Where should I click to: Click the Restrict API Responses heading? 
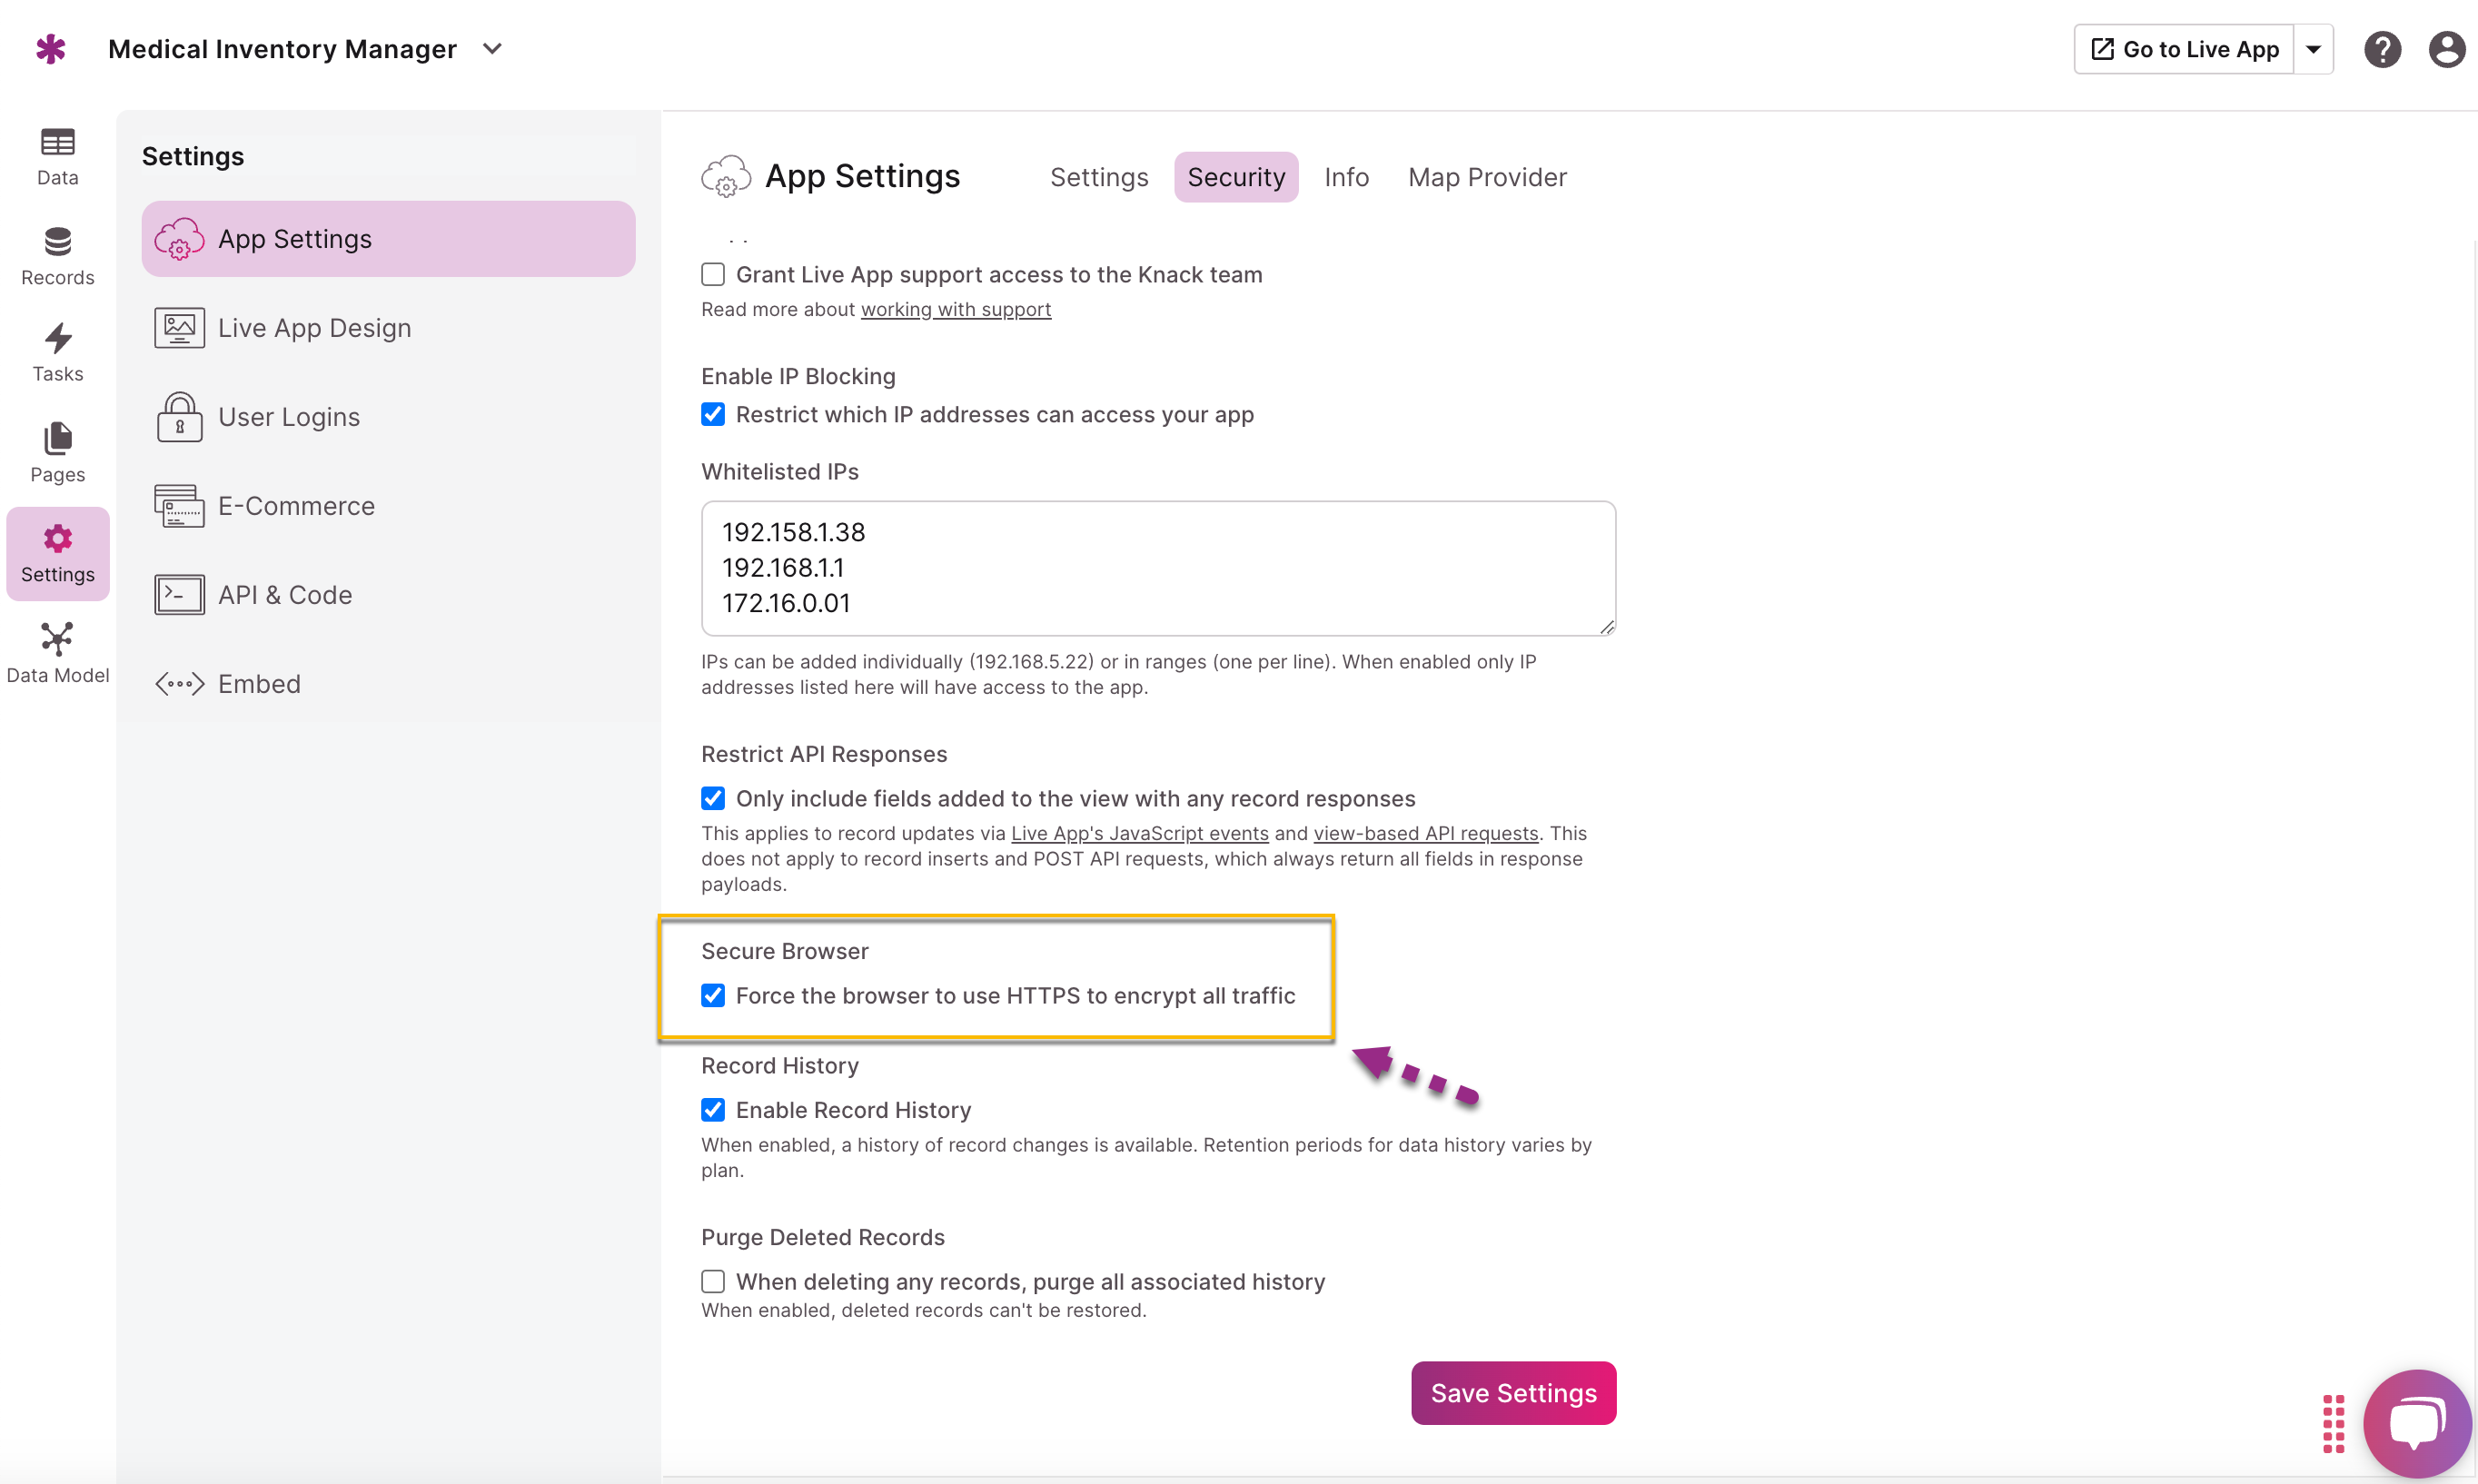824,754
